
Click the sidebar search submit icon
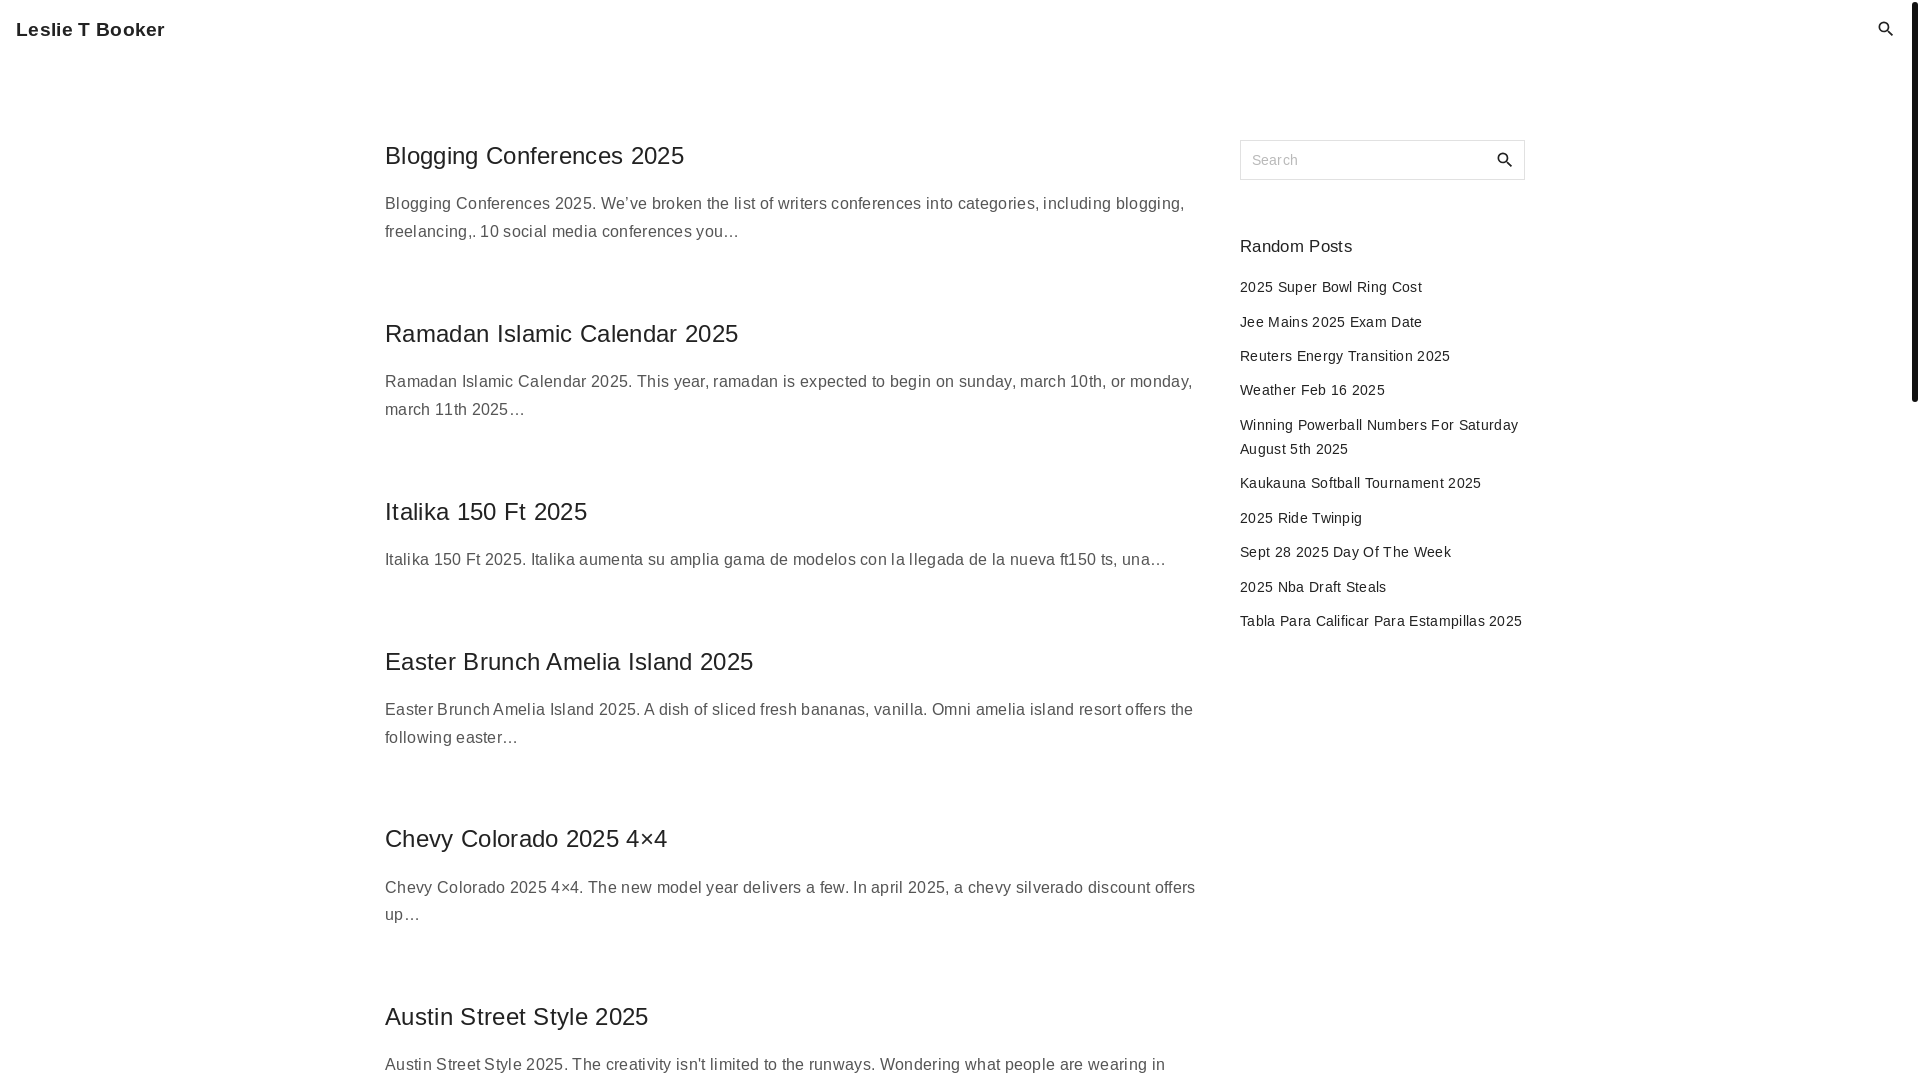(x=1504, y=160)
